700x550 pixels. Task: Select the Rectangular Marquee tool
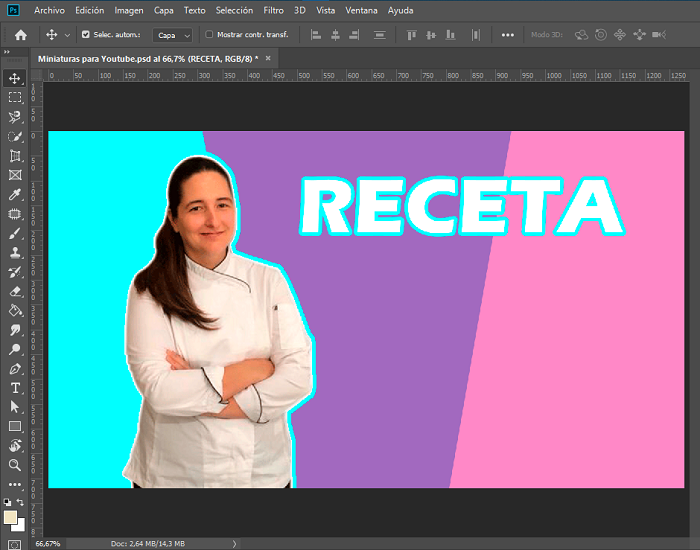point(15,97)
